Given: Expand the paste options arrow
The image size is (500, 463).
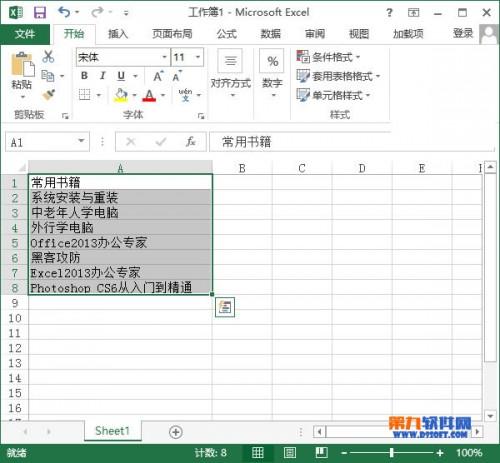Looking at the screenshot, I should (x=23, y=97).
